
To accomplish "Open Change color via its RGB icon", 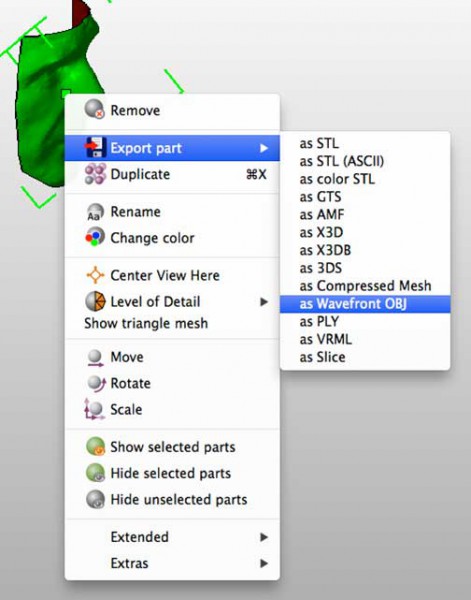I will tap(95, 237).
